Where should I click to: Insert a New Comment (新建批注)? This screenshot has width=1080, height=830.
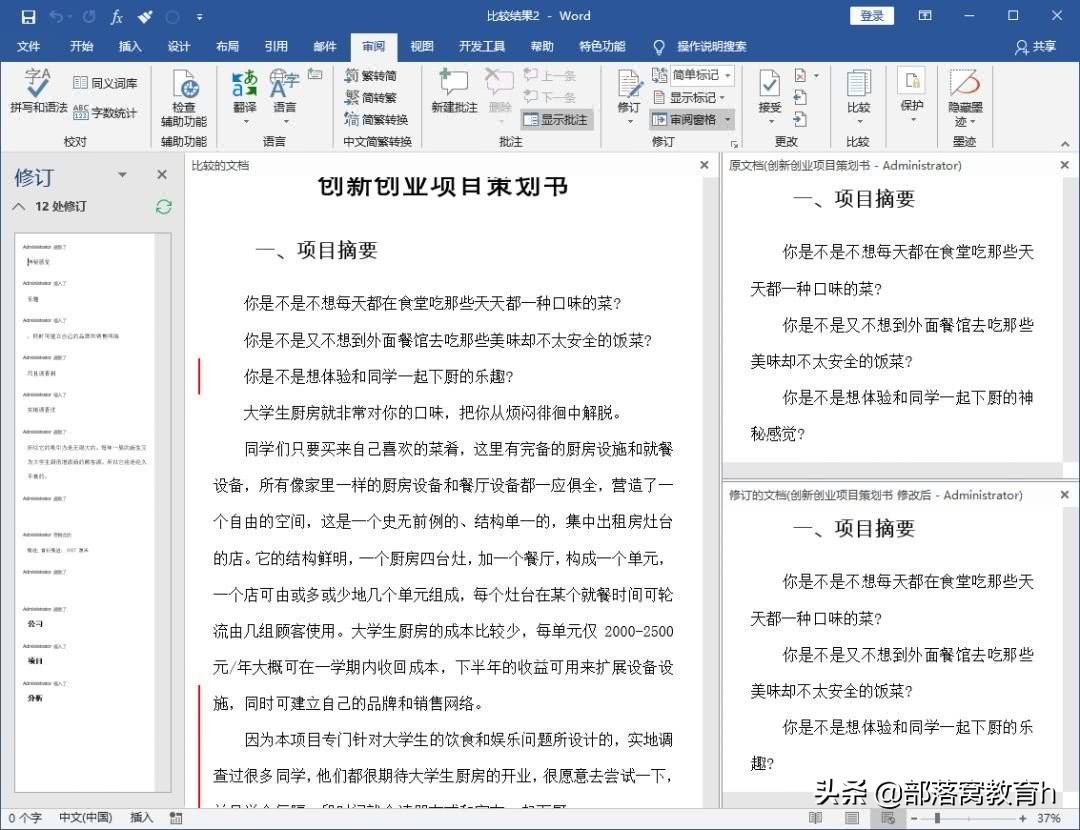coord(455,92)
